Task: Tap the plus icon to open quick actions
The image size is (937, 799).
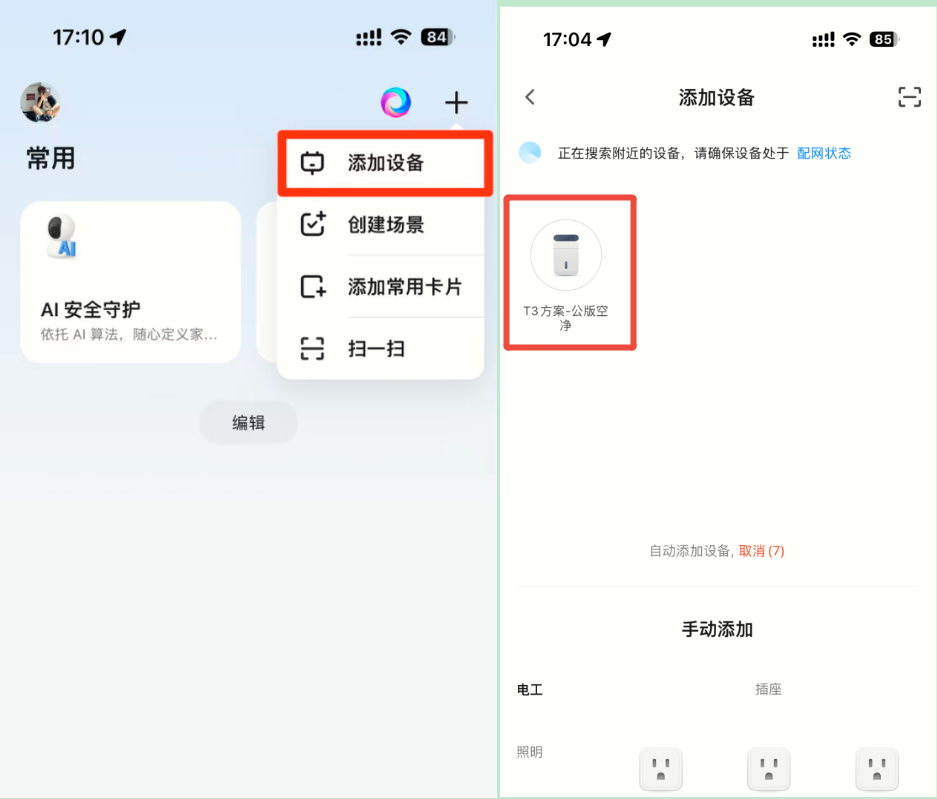Action: coord(456,101)
